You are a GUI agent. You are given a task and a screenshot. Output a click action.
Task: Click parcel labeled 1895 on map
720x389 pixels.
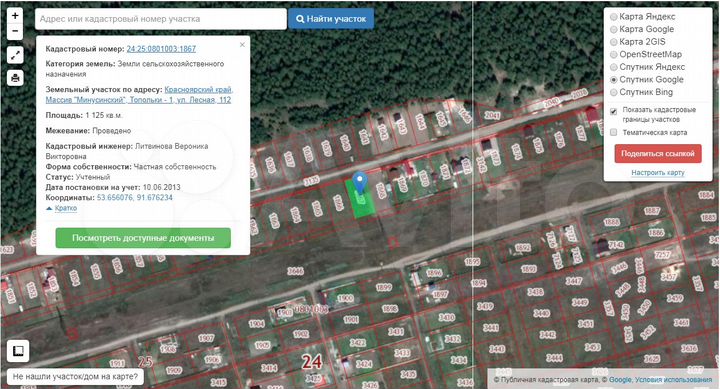[472, 261]
